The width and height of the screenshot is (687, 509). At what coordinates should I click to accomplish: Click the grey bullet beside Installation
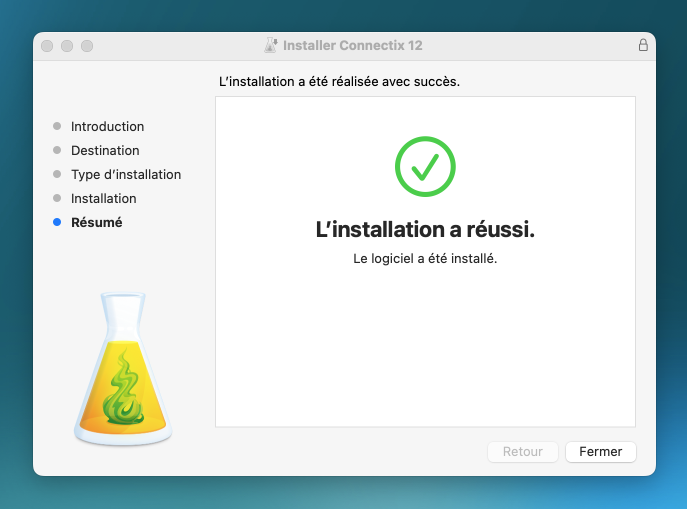pos(57,199)
